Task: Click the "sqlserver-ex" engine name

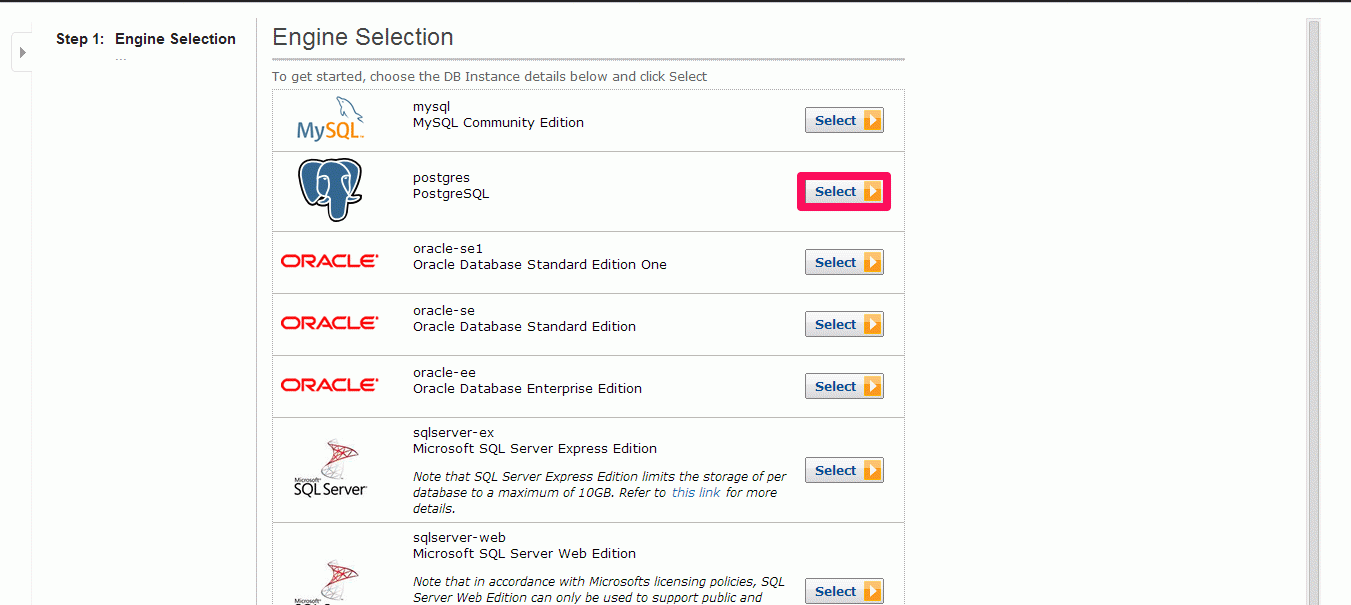Action: [x=453, y=432]
